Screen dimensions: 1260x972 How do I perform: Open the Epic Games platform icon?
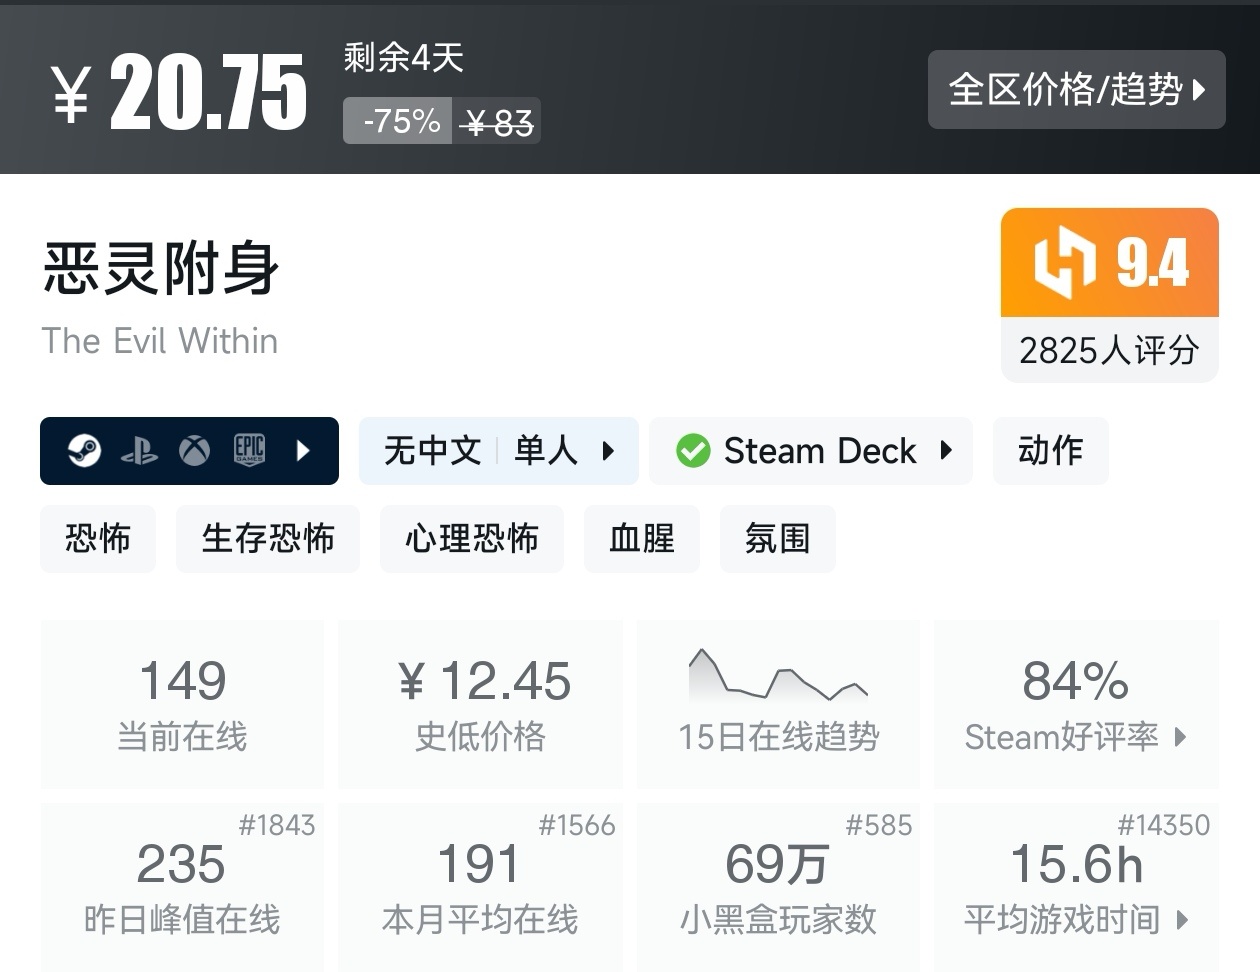tap(248, 451)
